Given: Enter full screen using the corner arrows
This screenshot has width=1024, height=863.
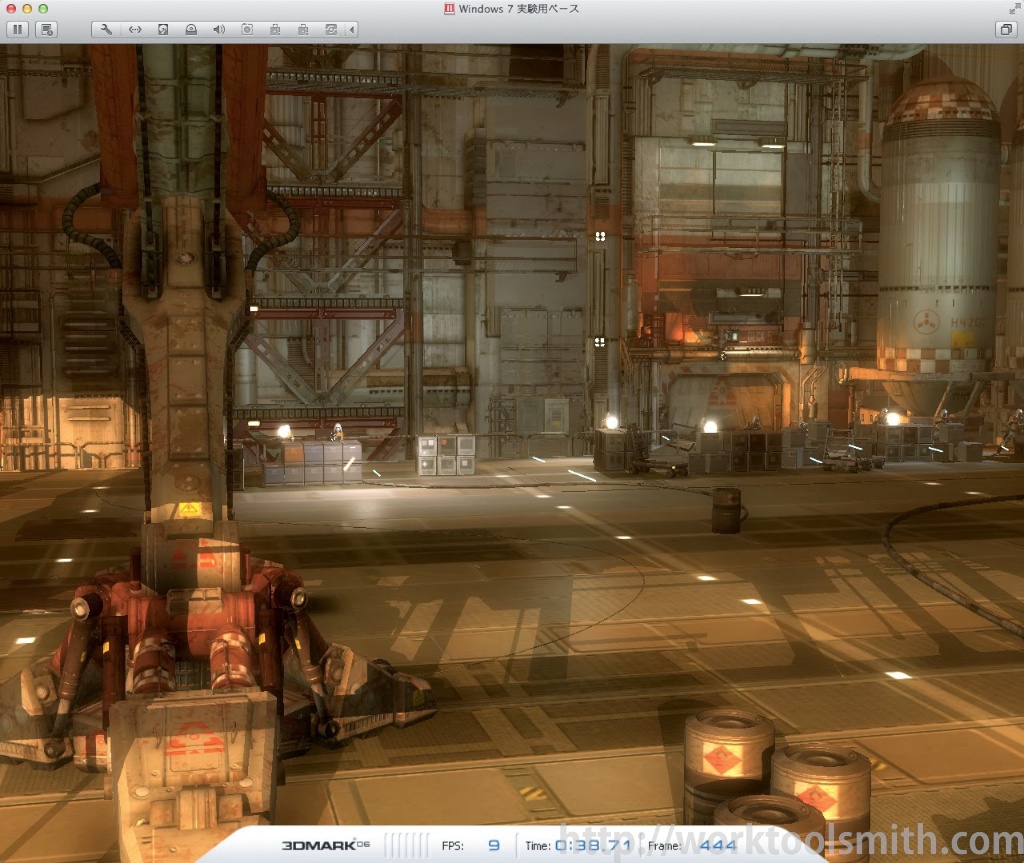Looking at the screenshot, I should [1014, 8].
